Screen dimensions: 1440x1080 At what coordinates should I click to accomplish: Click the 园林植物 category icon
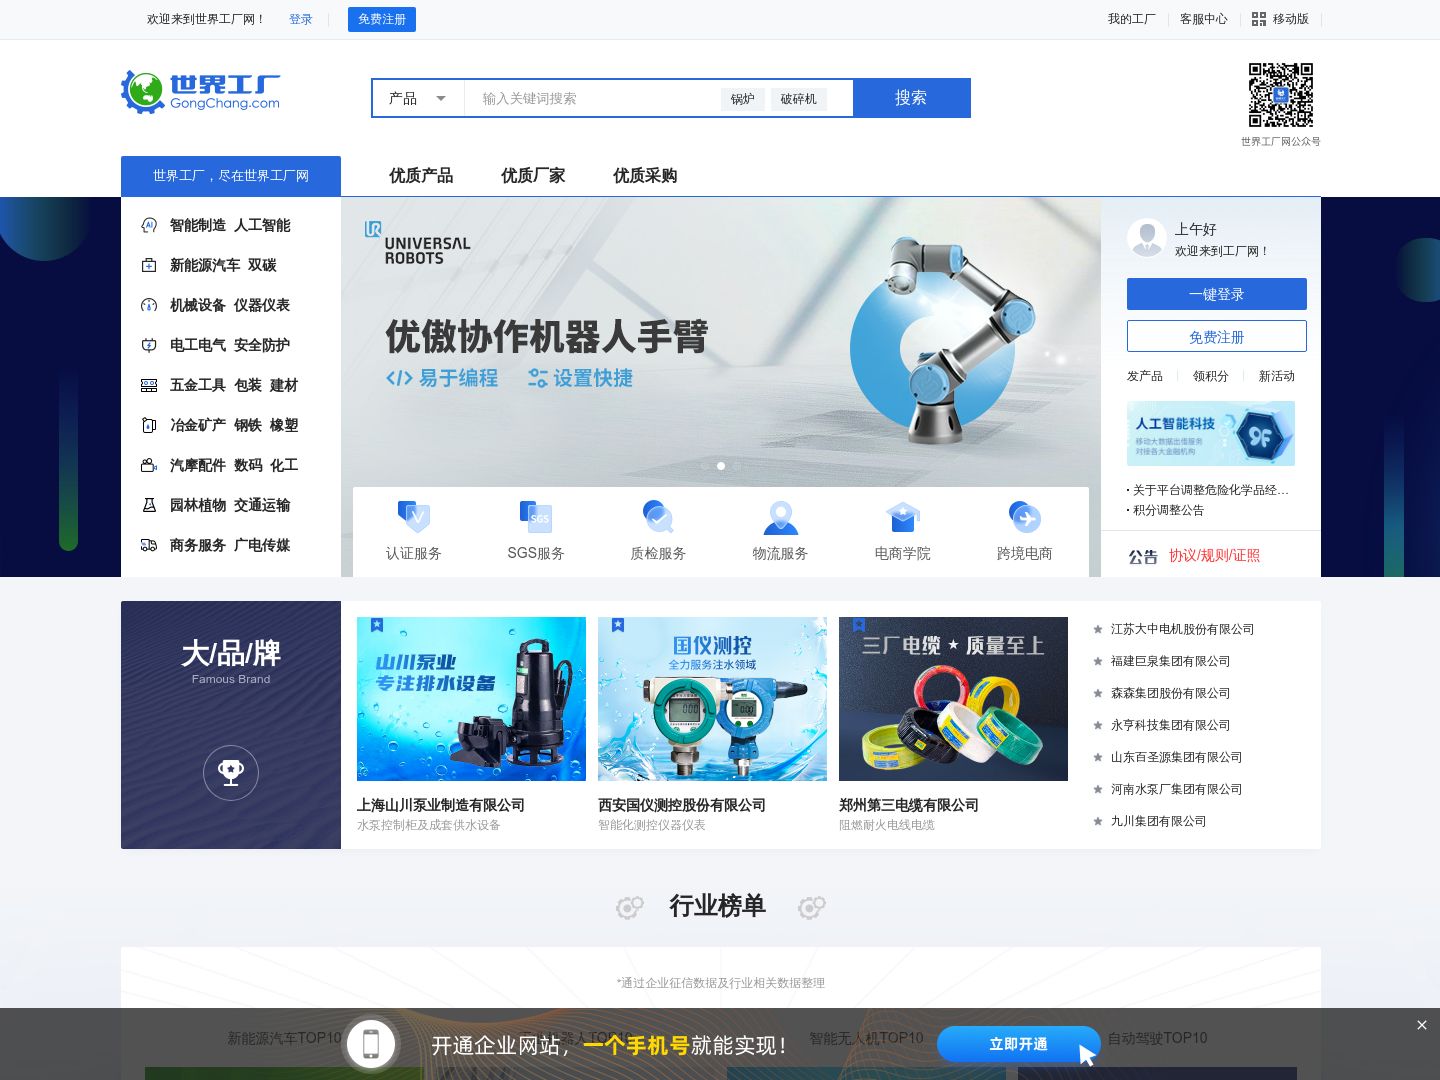tap(149, 505)
